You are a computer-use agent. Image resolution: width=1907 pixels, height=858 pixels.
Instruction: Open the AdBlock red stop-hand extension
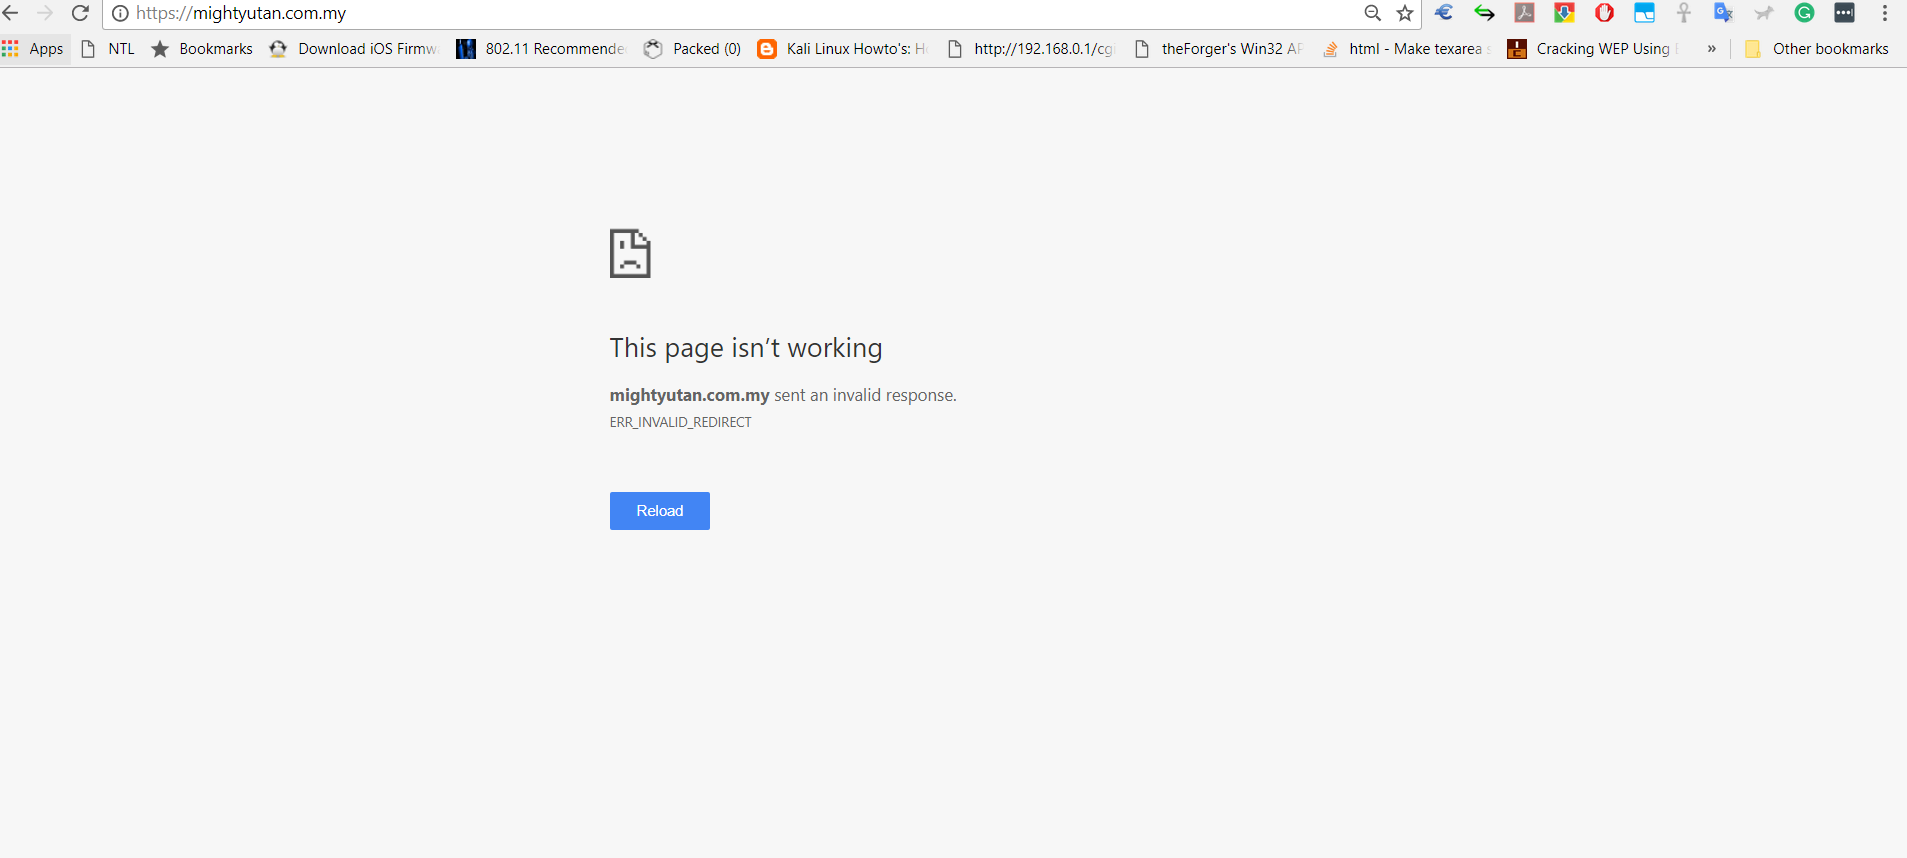pos(1604,13)
